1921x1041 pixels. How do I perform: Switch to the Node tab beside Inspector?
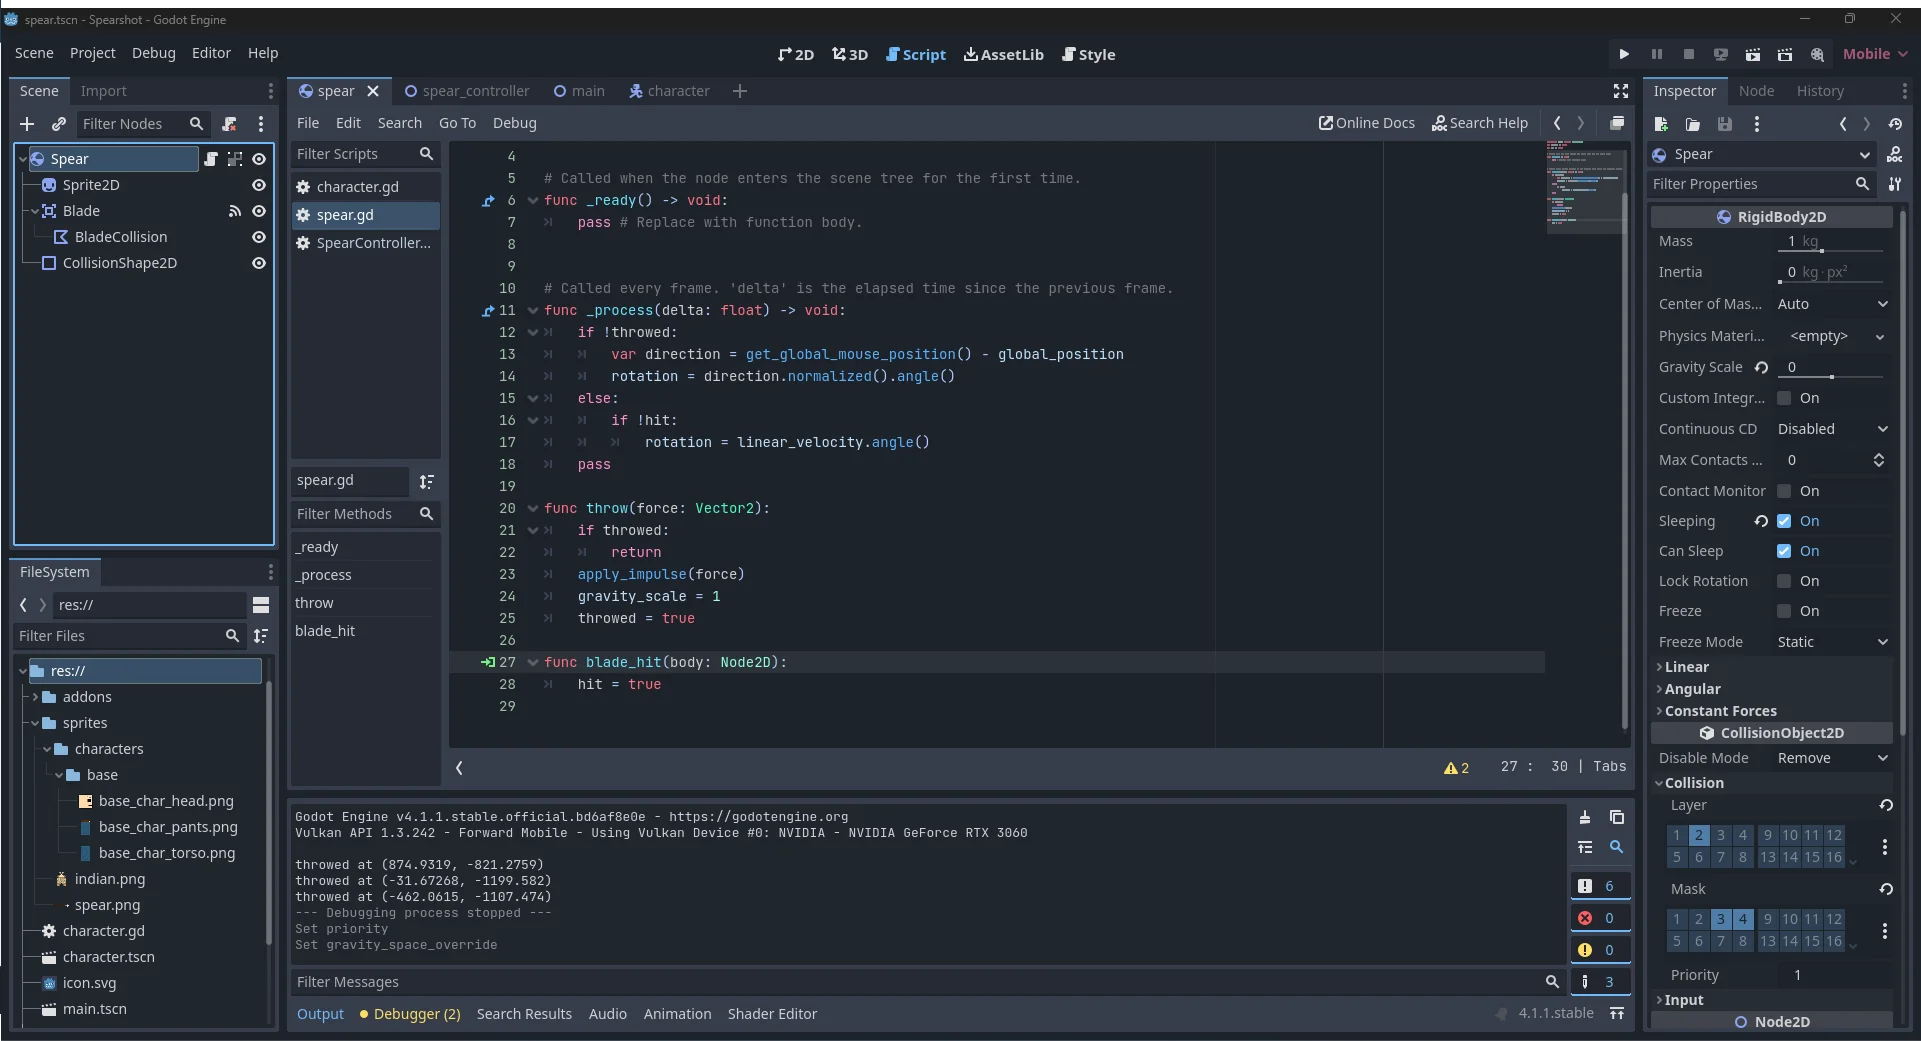coord(1758,90)
